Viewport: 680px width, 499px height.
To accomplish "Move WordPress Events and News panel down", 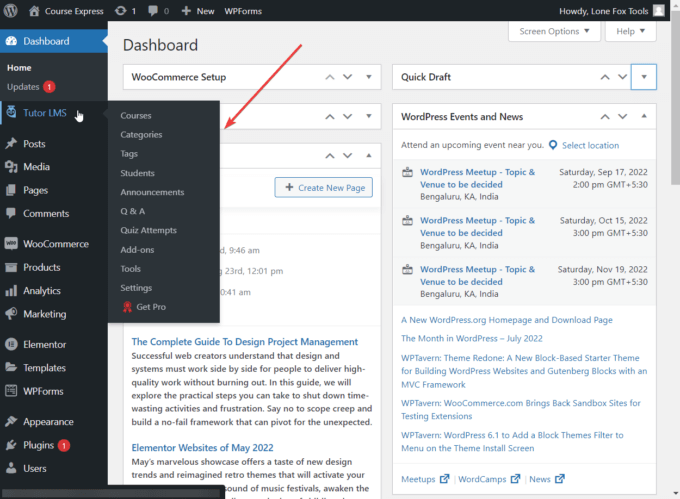I will (623, 116).
